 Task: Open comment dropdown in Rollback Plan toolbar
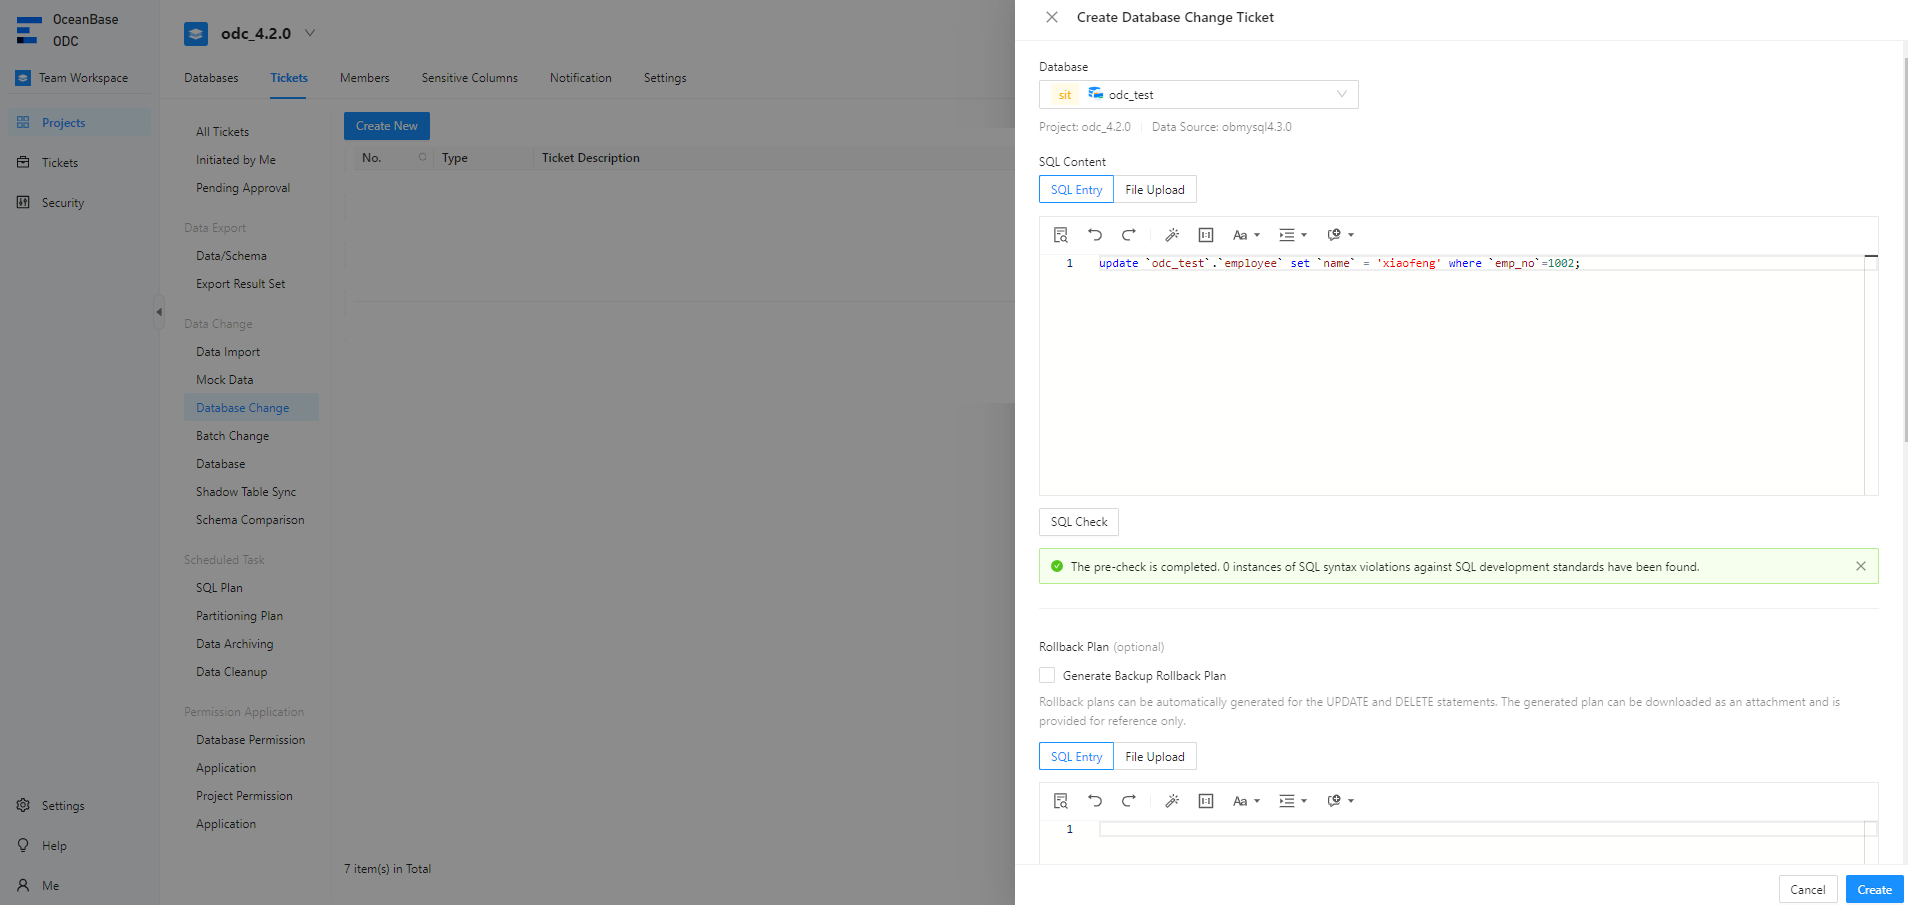(1340, 801)
